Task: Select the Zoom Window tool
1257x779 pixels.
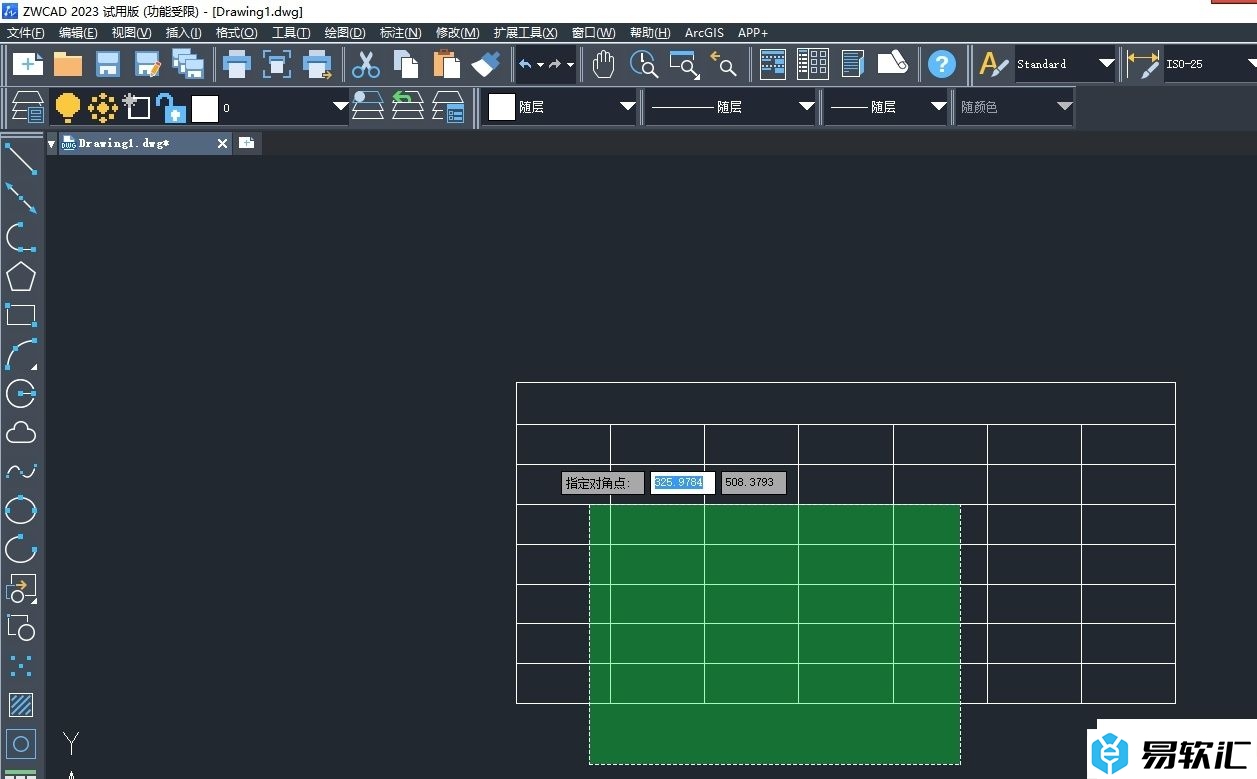Action: click(684, 65)
